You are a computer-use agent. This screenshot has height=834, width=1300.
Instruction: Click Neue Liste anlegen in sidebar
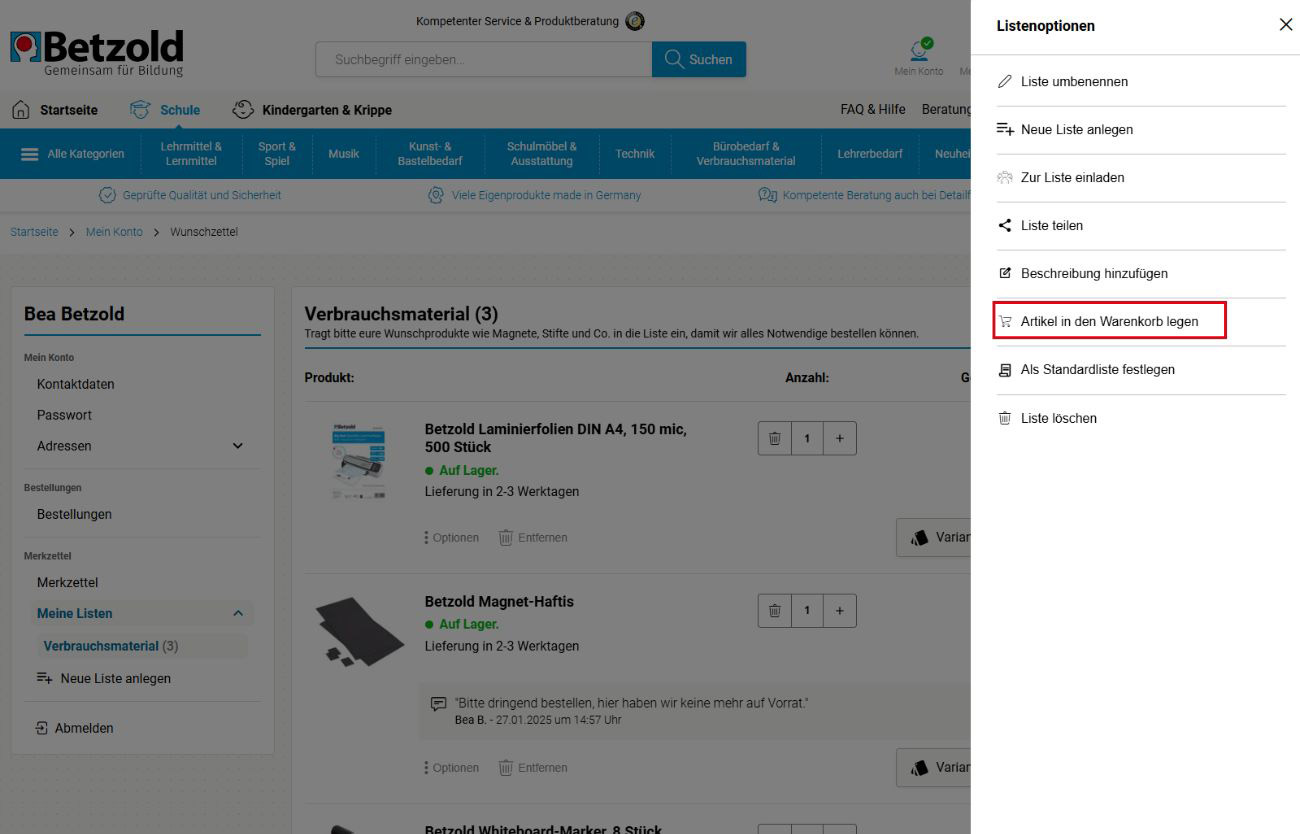click(x=104, y=678)
